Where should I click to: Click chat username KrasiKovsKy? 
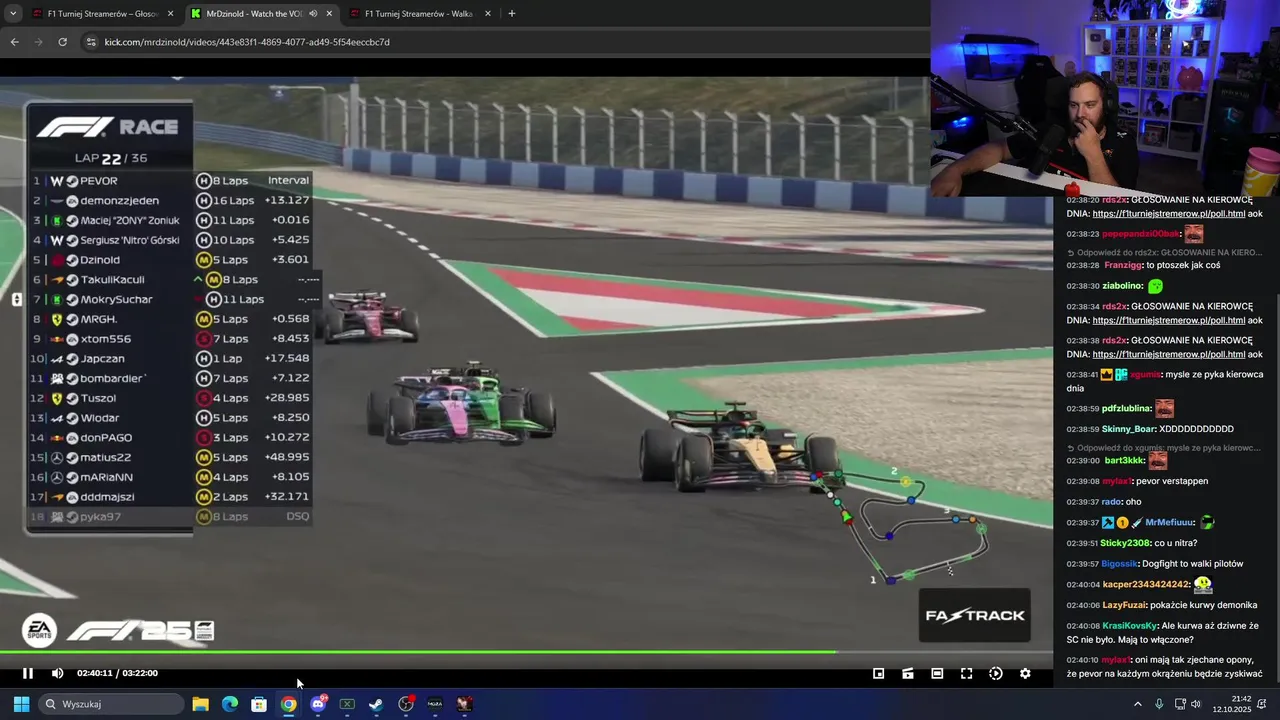(x=1130, y=626)
